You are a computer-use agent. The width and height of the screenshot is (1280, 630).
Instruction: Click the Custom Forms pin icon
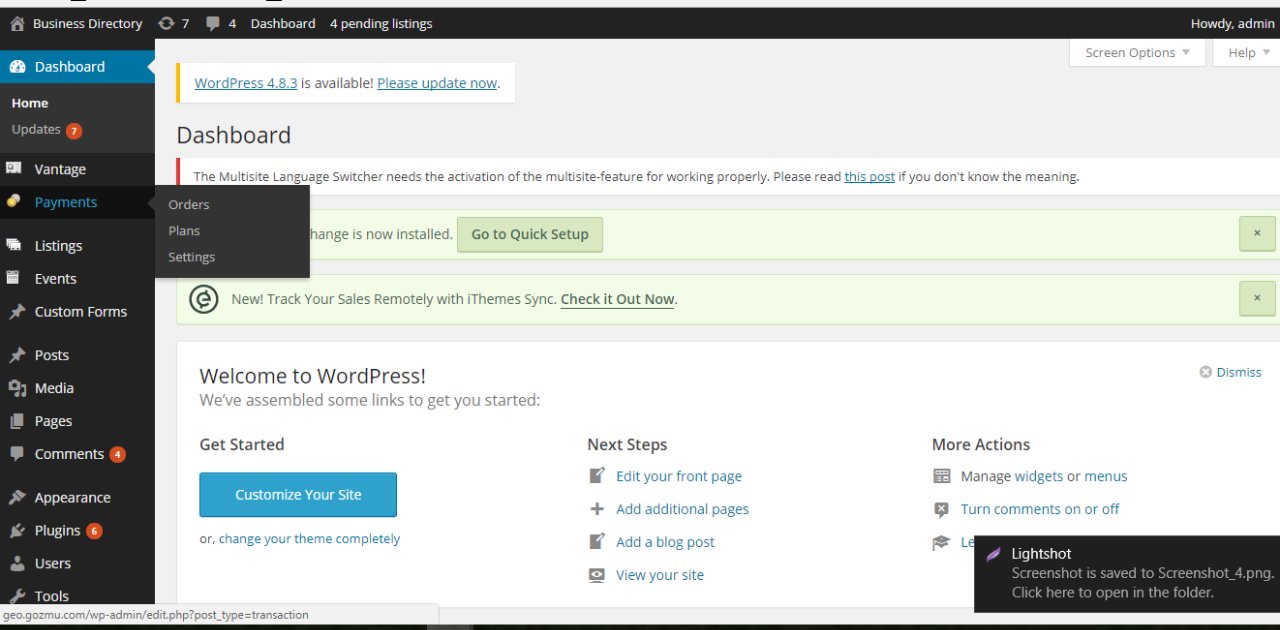[x=17, y=312]
